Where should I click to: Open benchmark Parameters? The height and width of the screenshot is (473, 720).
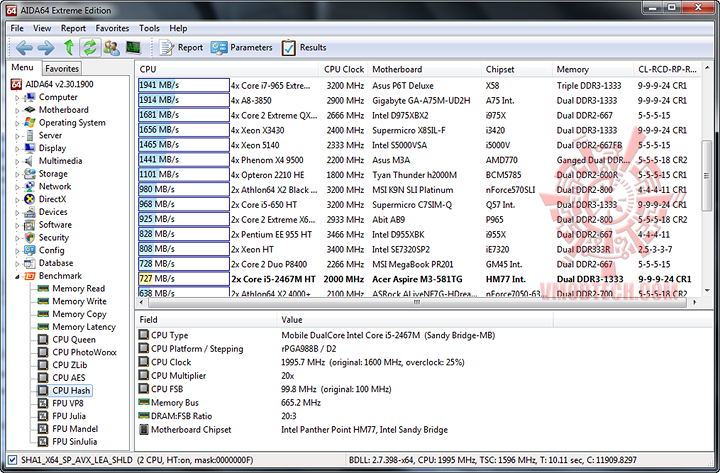pos(242,48)
